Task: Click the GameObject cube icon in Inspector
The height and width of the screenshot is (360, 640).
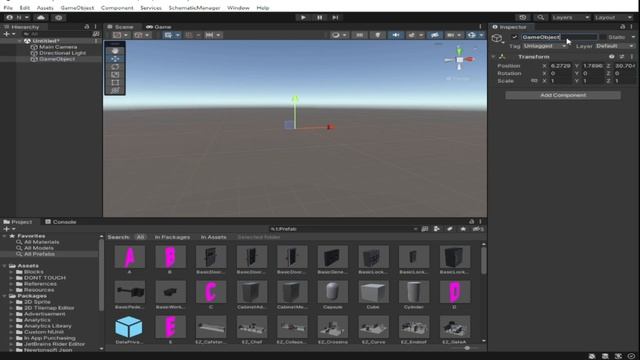Action: pos(496,38)
